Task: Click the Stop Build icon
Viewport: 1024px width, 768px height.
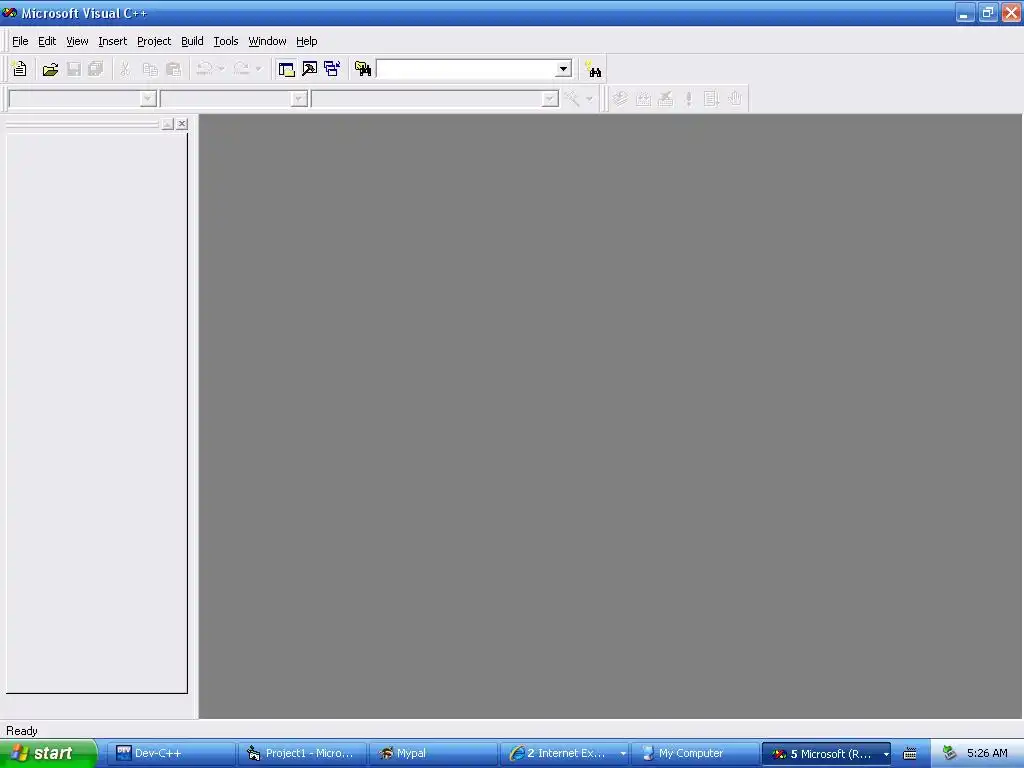Action: [x=665, y=99]
